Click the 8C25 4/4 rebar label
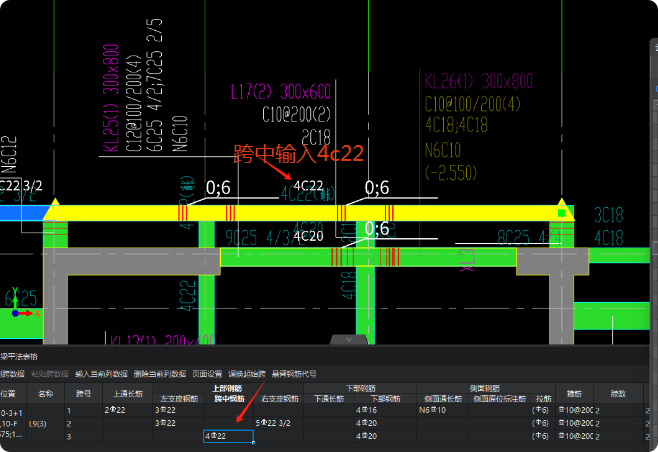 pos(529,237)
